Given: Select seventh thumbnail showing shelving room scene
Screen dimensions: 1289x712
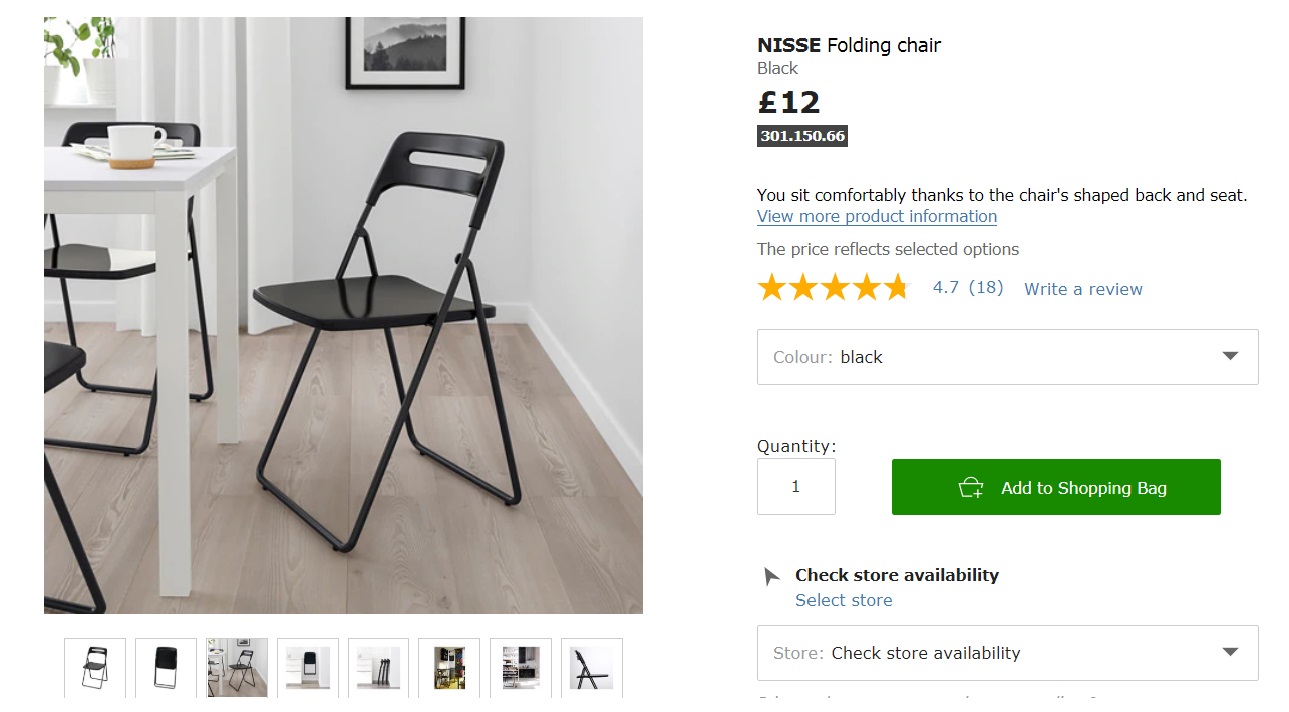Looking at the screenshot, I should click(521, 667).
